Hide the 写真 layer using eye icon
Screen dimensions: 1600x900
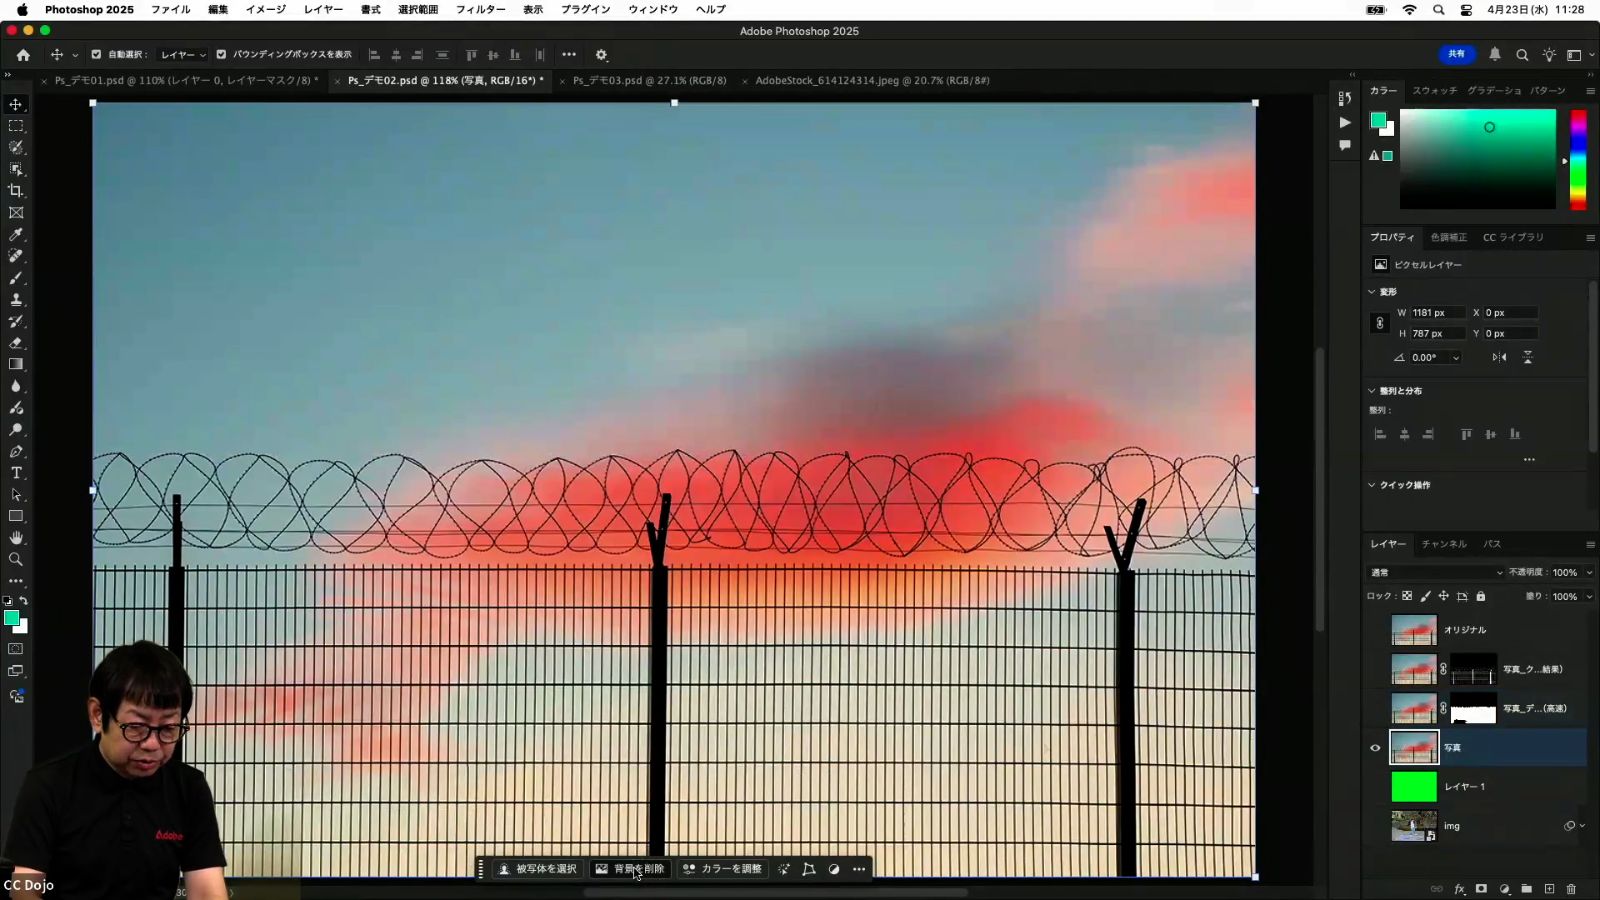(x=1375, y=748)
